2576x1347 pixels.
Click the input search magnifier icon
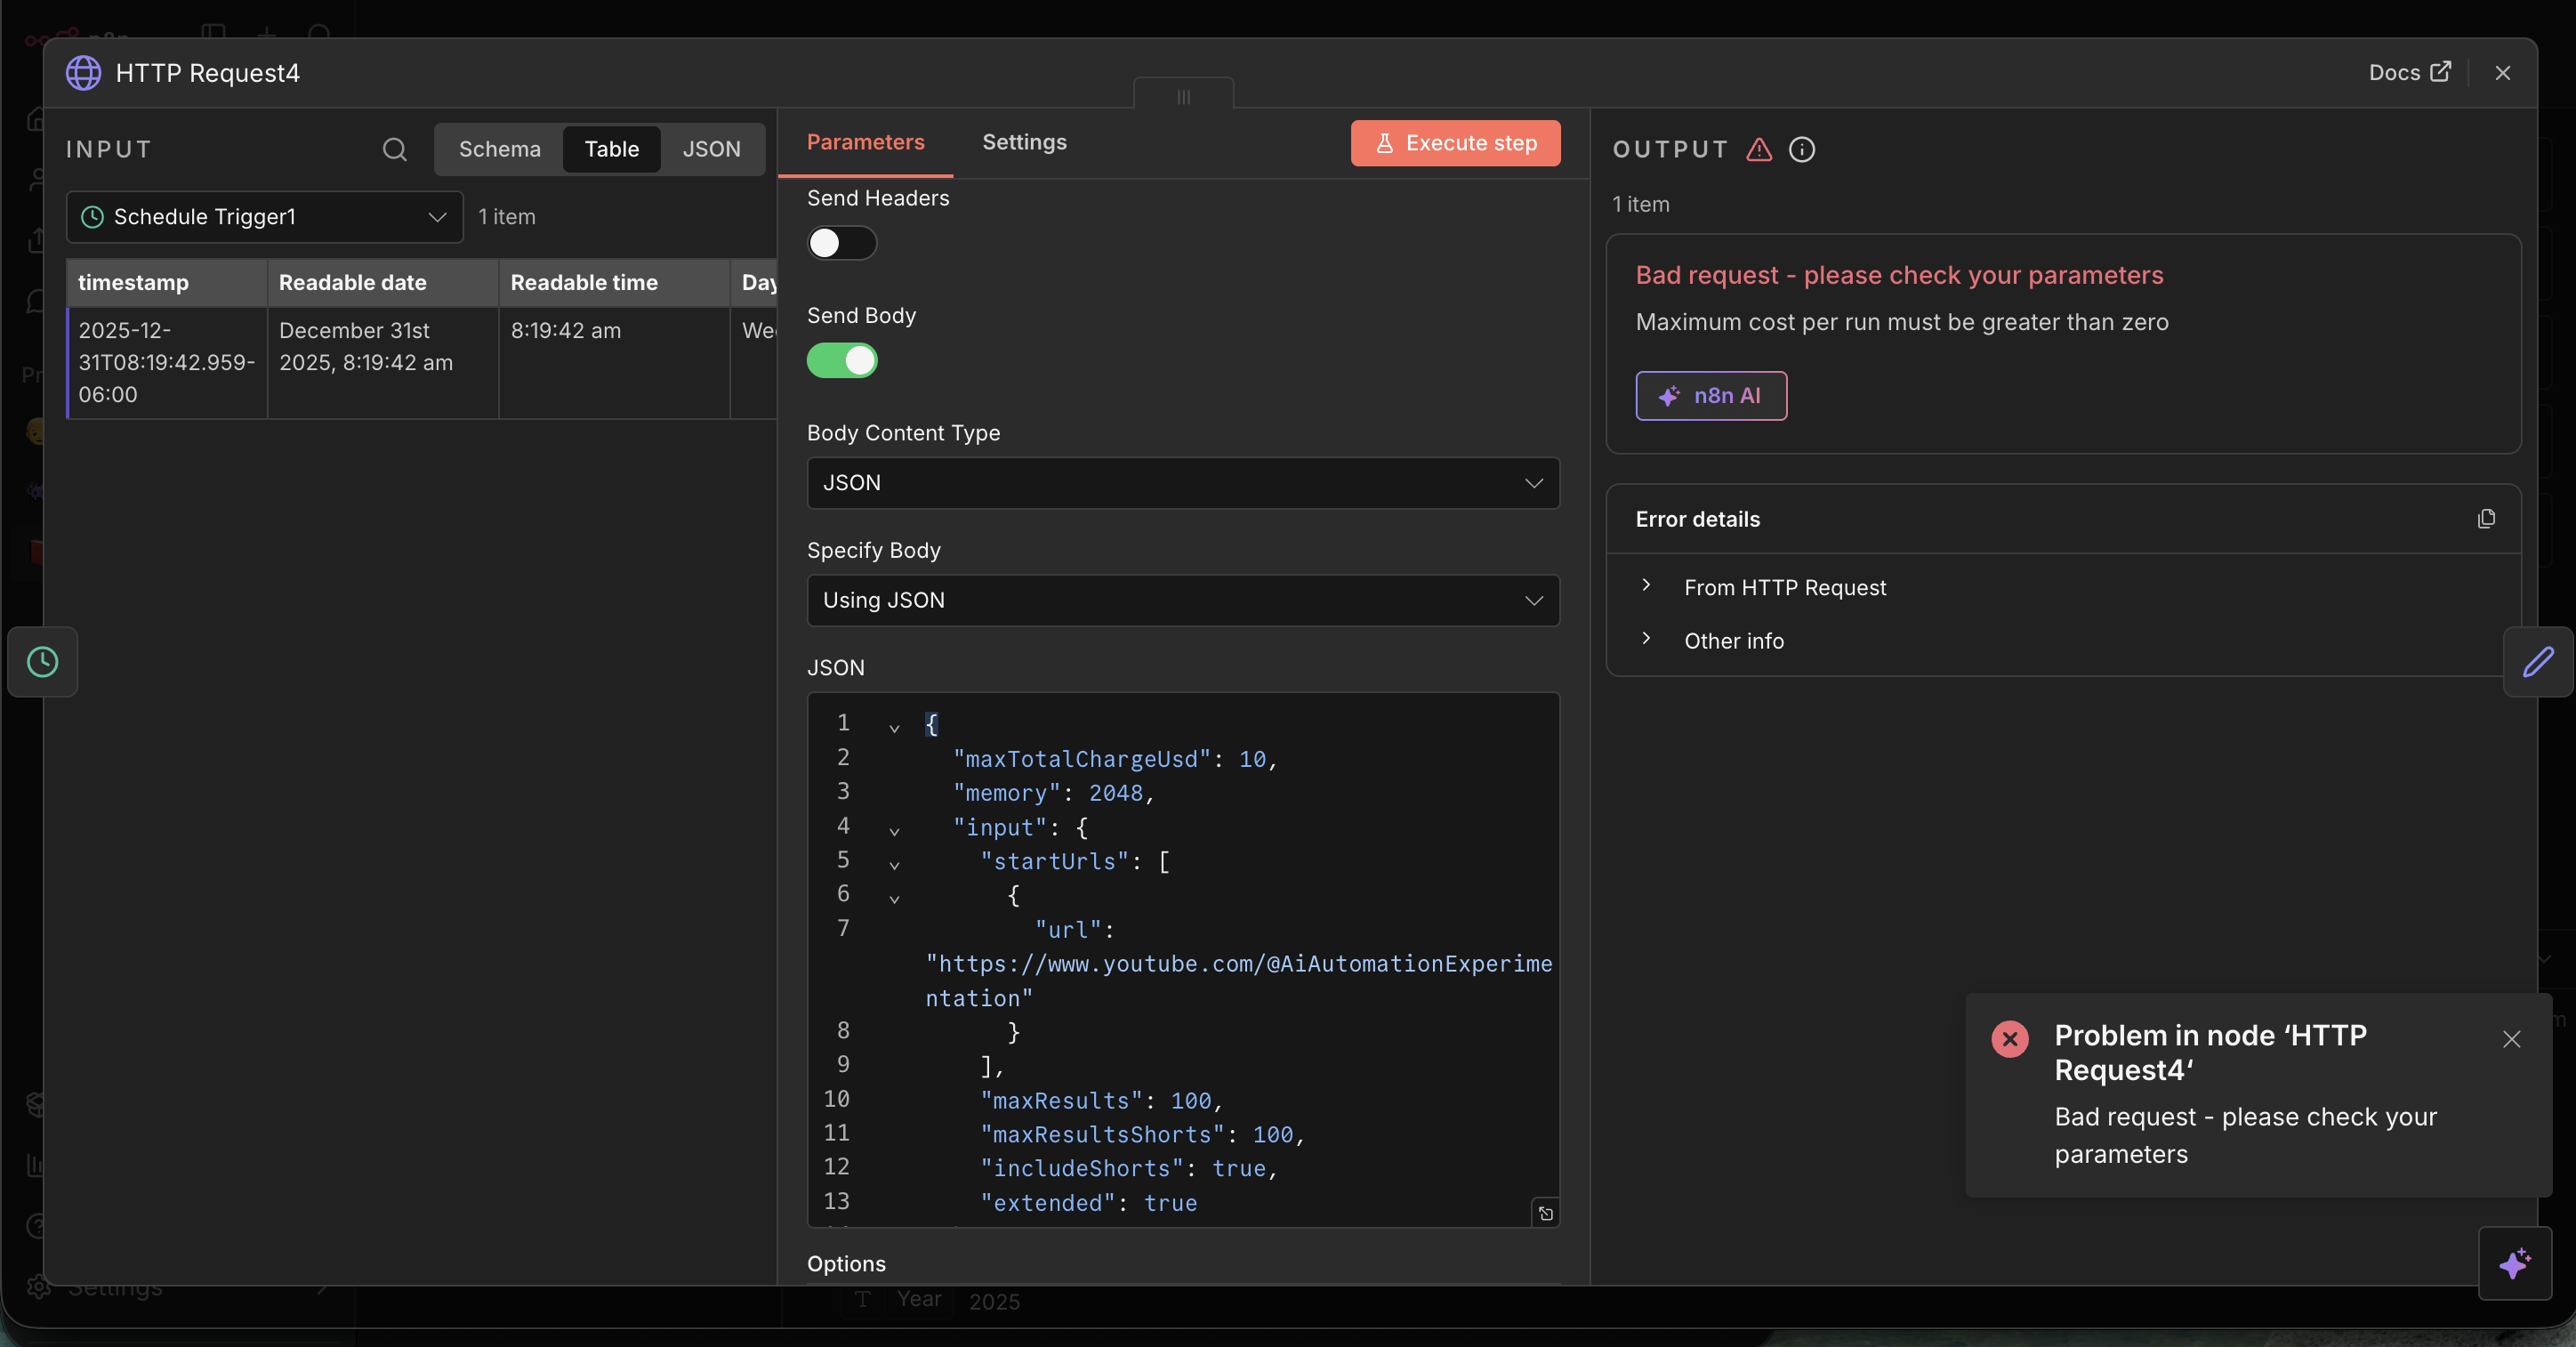(394, 150)
